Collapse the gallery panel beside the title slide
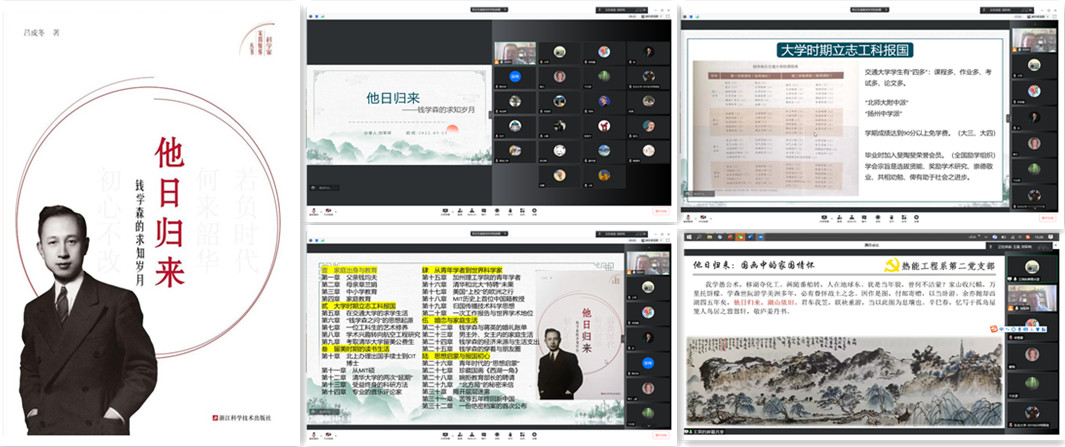1065x447 pixels. [x=490, y=114]
